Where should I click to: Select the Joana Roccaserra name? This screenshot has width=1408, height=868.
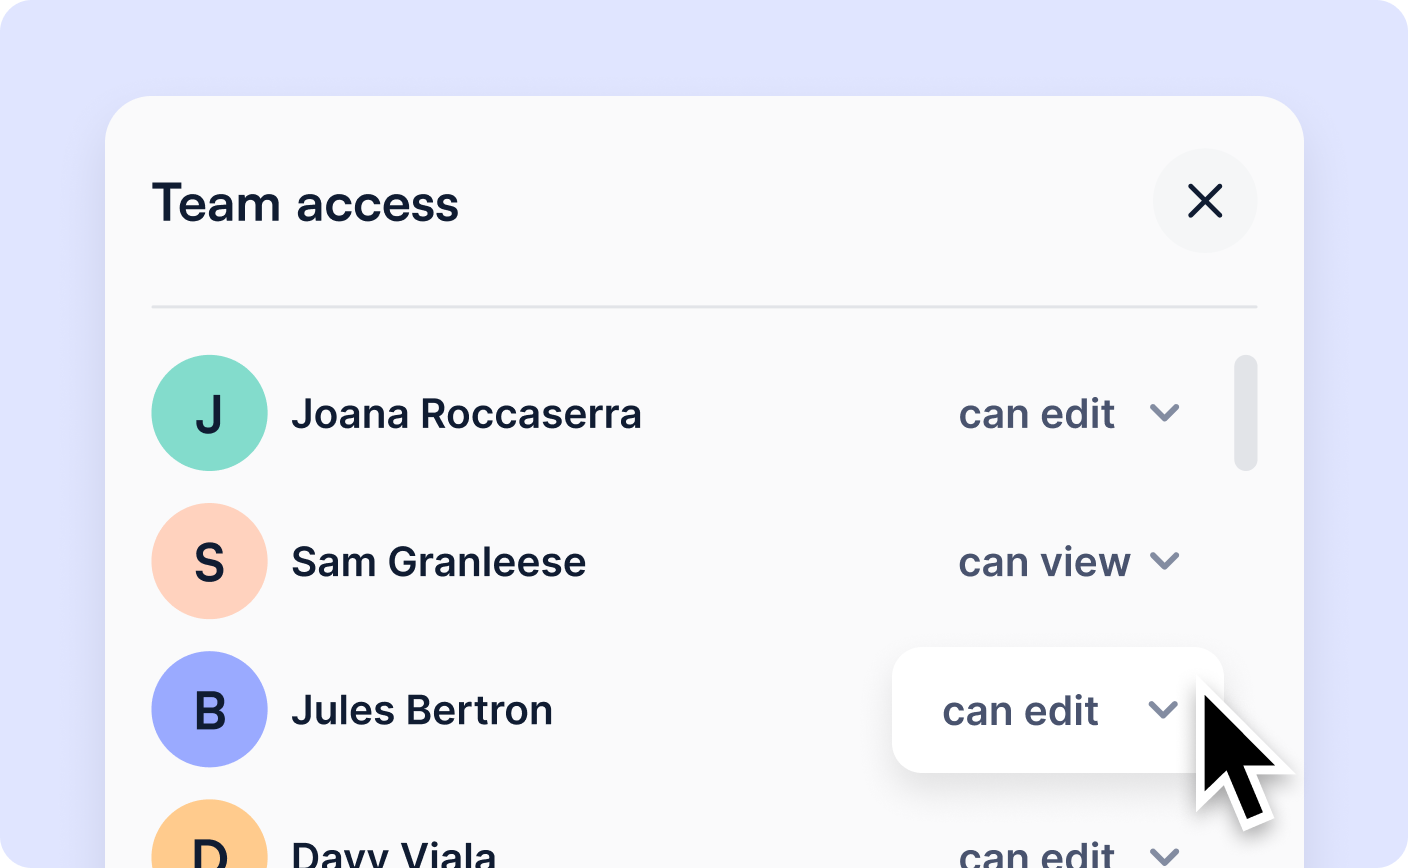pos(466,414)
